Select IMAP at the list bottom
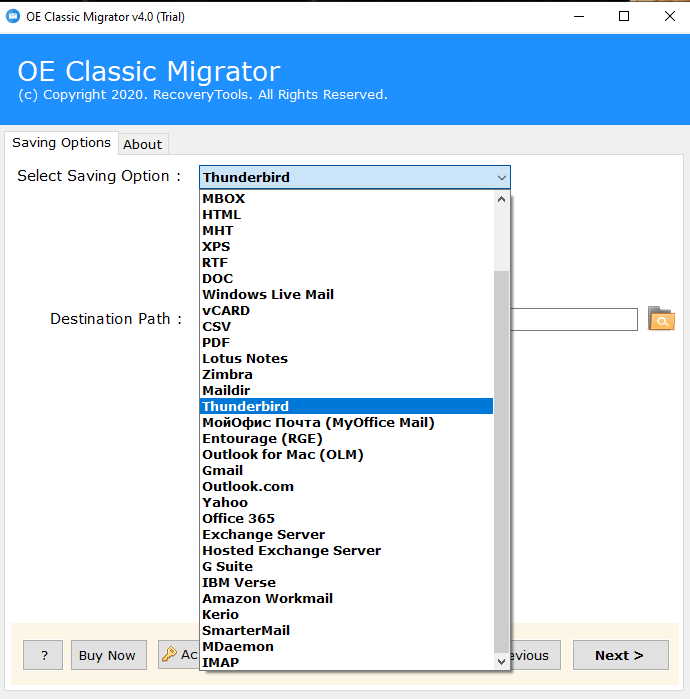 (347, 662)
